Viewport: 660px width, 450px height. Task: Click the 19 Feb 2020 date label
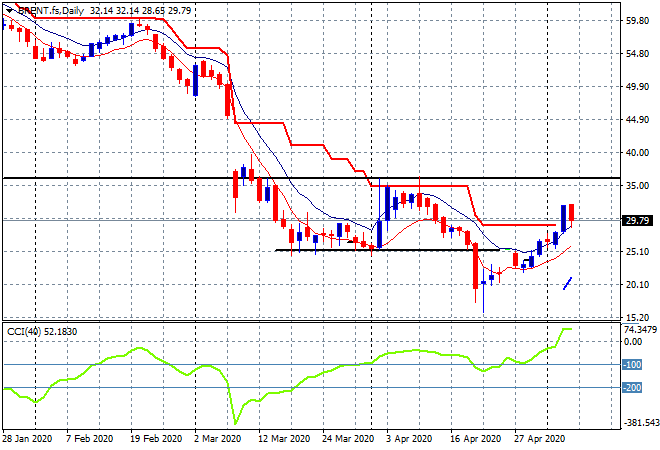coord(156,439)
